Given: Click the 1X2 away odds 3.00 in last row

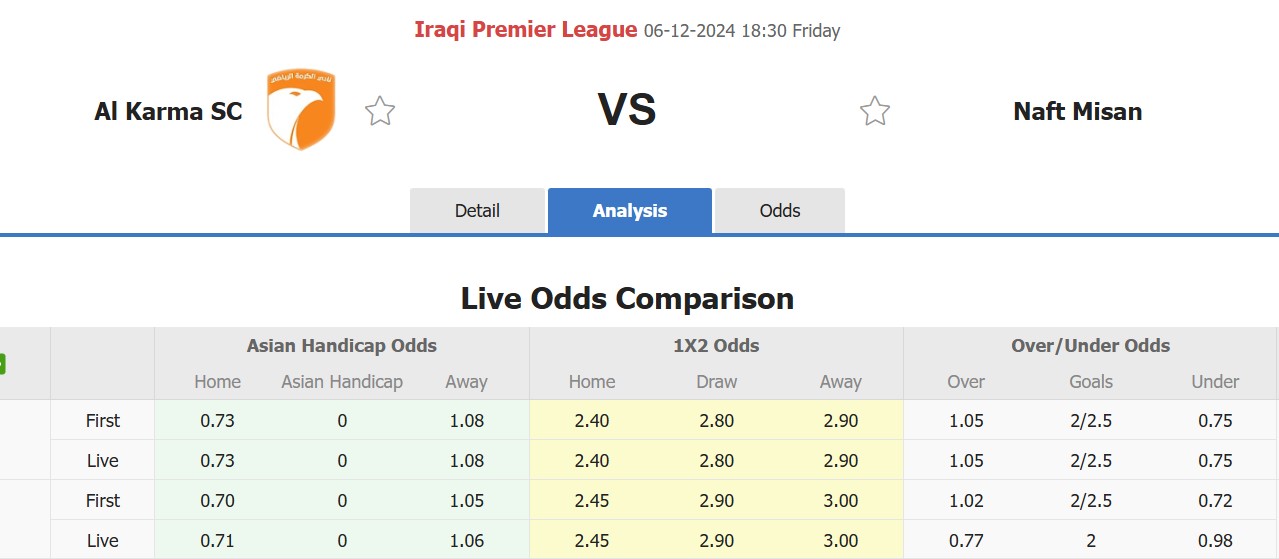Looking at the screenshot, I should [x=840, y=541].
